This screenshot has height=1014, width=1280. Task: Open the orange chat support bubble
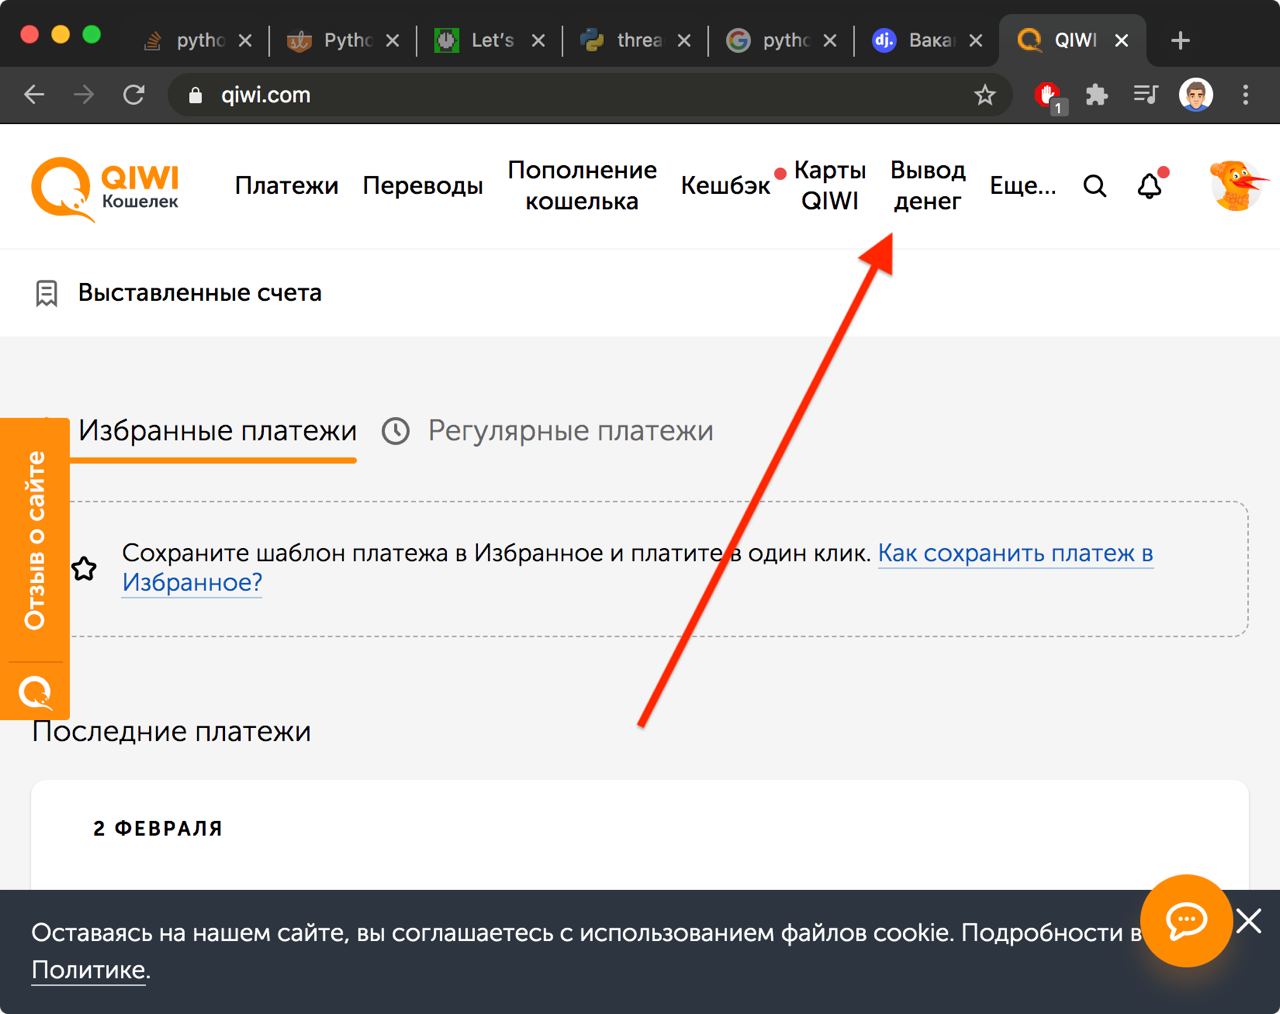[x=1186, y=920]
